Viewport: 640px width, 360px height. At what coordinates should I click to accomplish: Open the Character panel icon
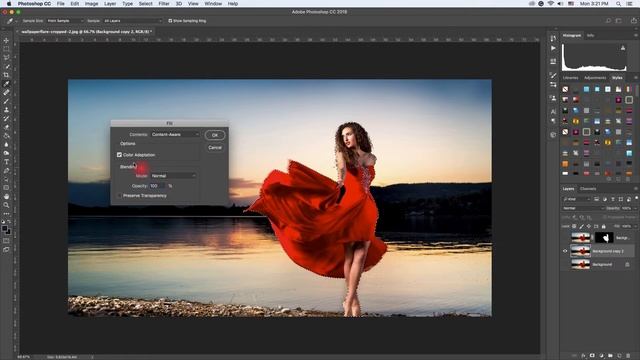pos(553,111)
